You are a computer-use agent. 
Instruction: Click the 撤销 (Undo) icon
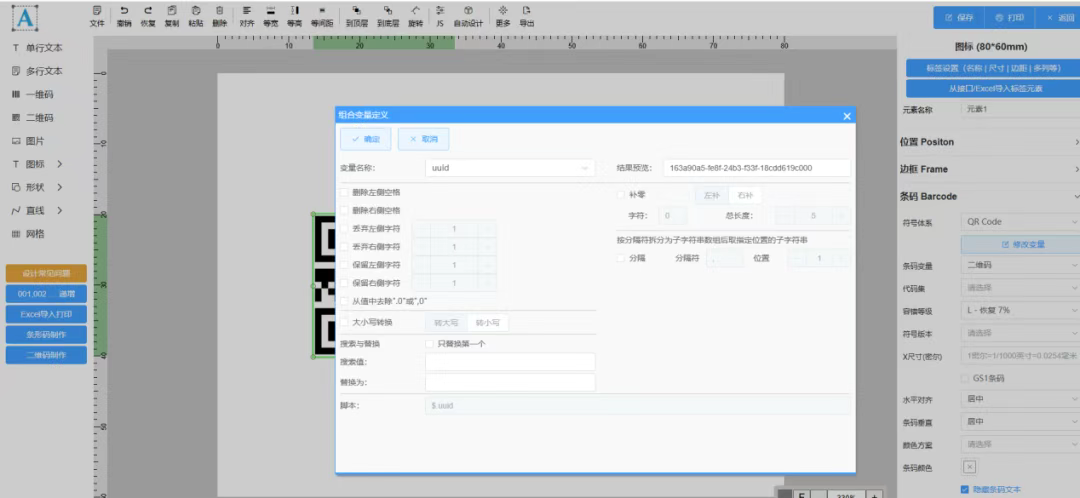124,16
